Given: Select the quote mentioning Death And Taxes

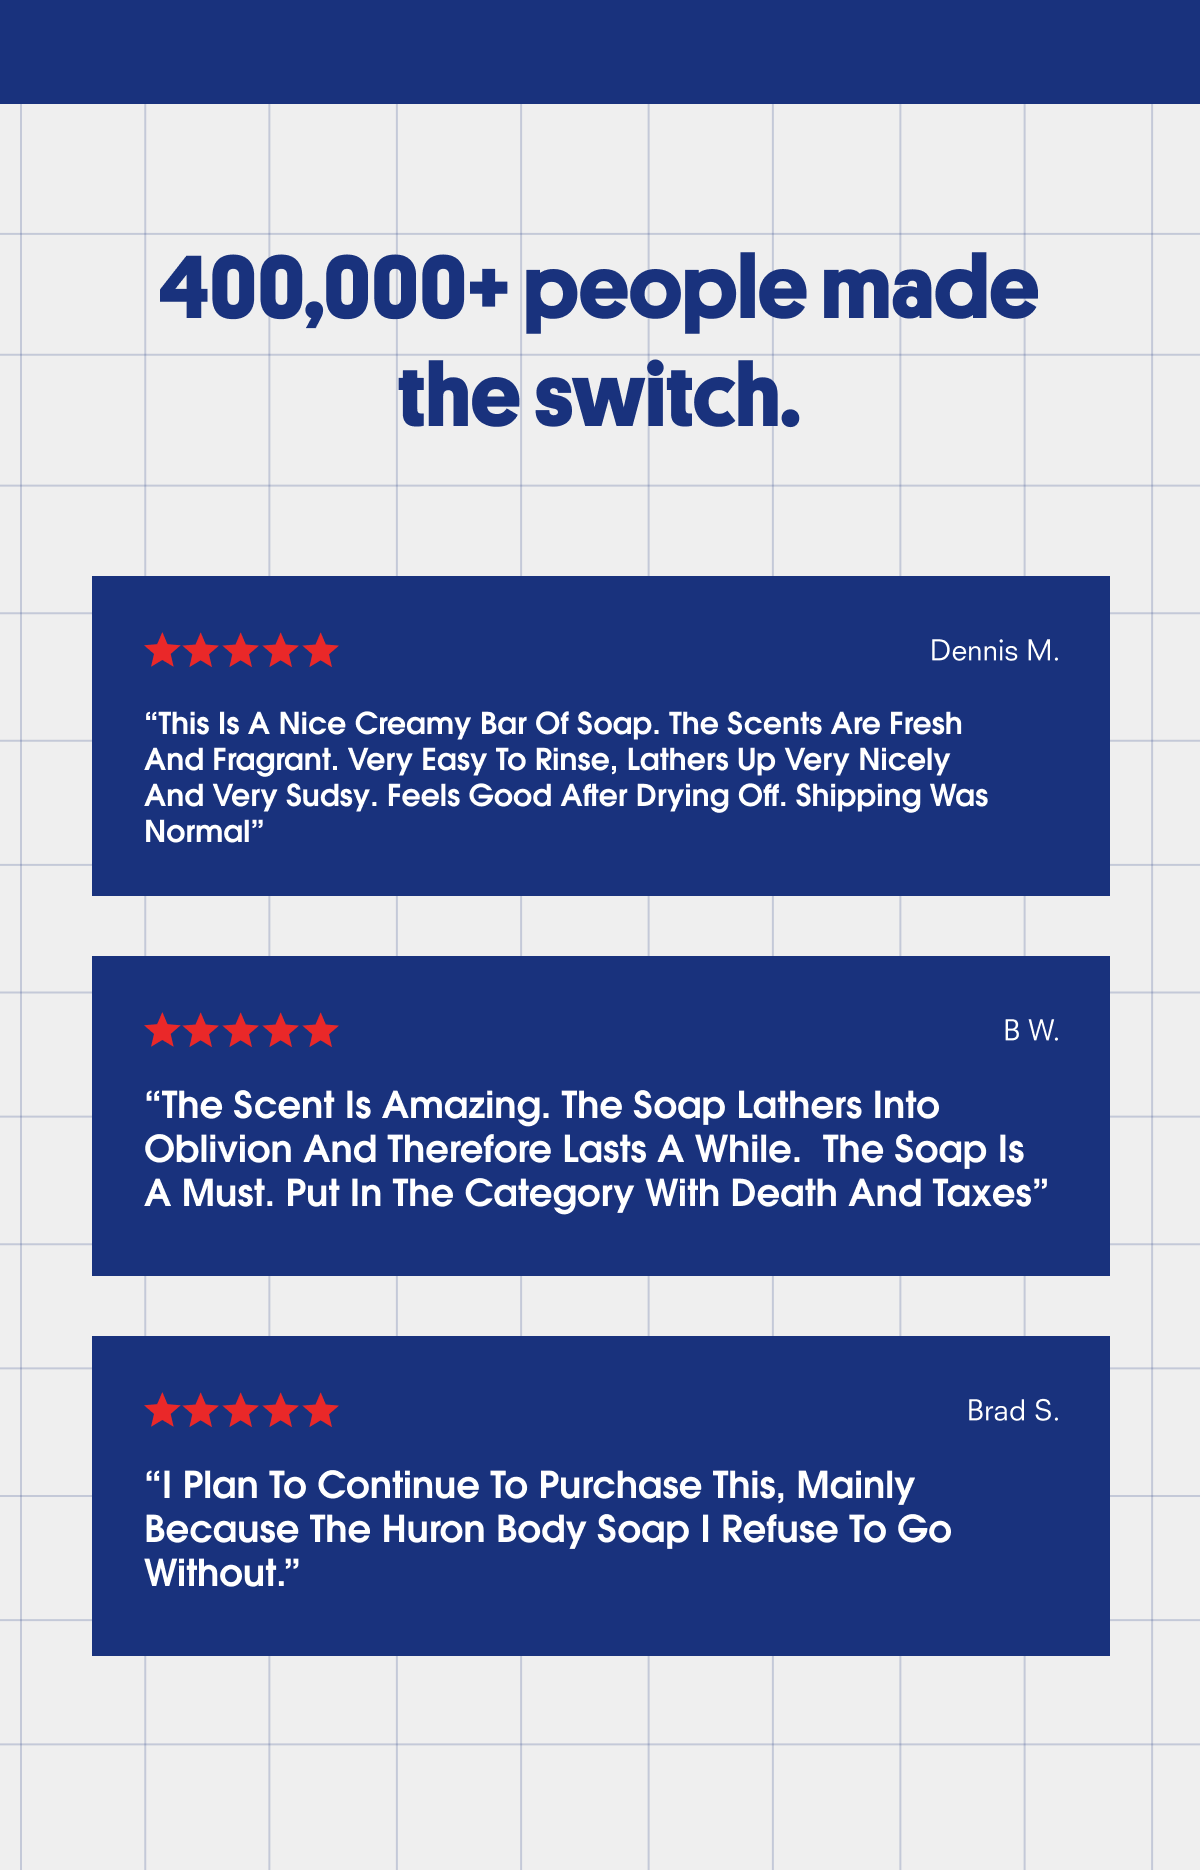Looking at the screenshot, I should point(596,1149).
